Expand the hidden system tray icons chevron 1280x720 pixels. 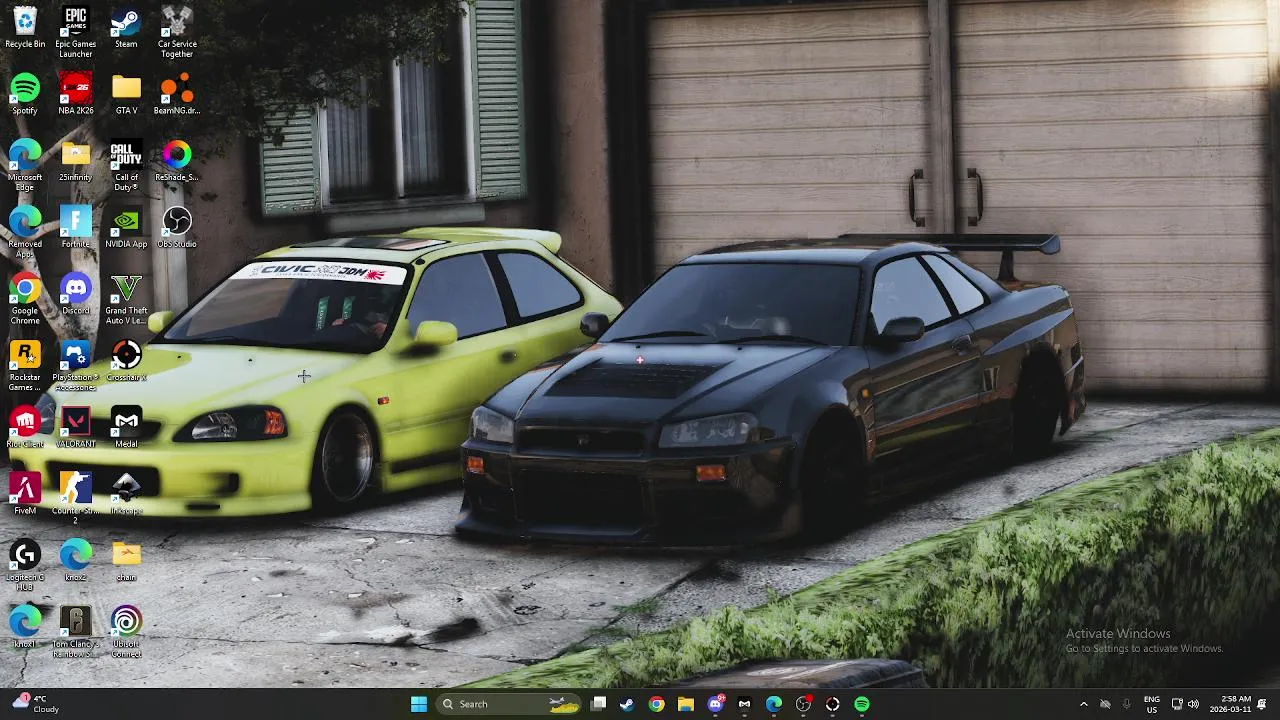1083,704
